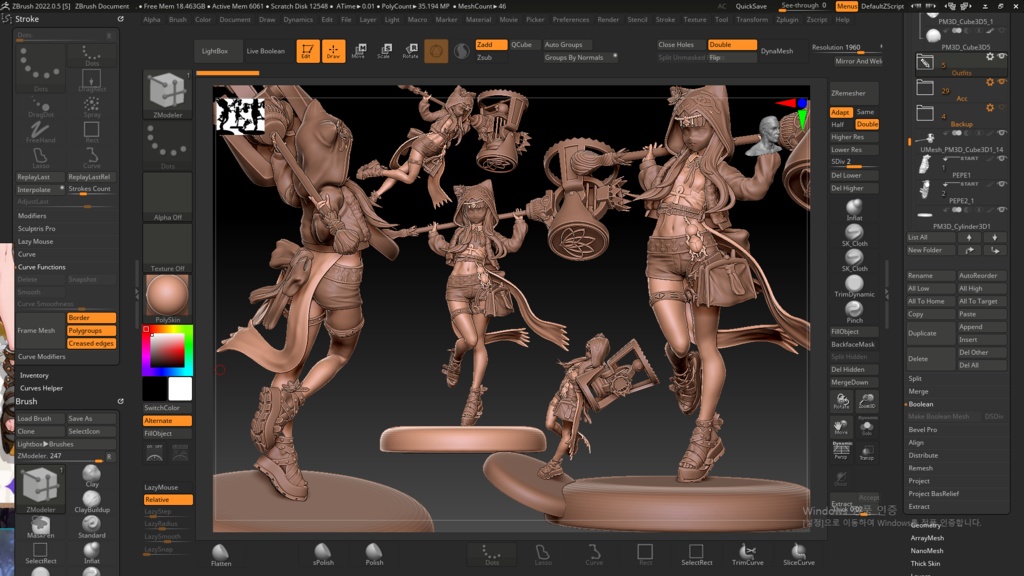
Task: Pick the Inflat brush in right shelf
Action: 854,210
